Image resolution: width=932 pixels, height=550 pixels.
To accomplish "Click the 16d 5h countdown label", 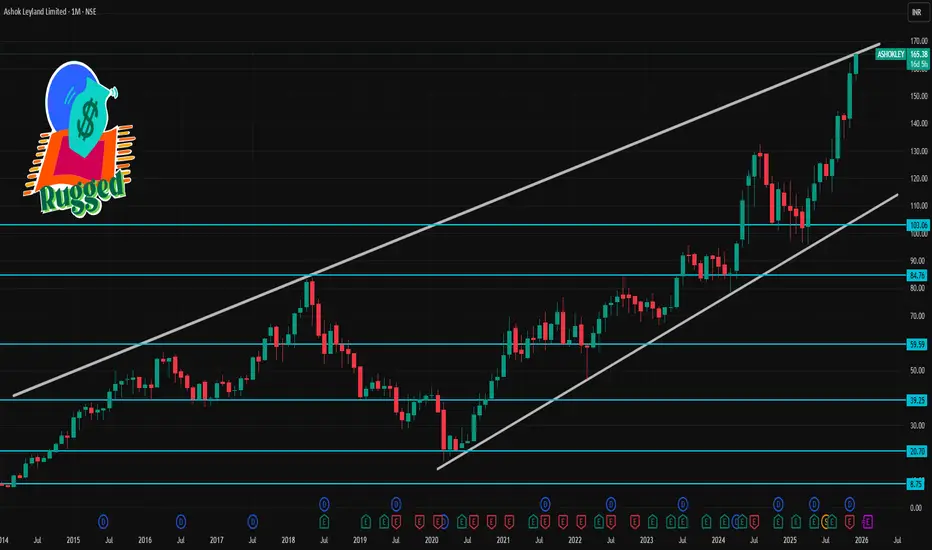I will (x=918, y=64).
